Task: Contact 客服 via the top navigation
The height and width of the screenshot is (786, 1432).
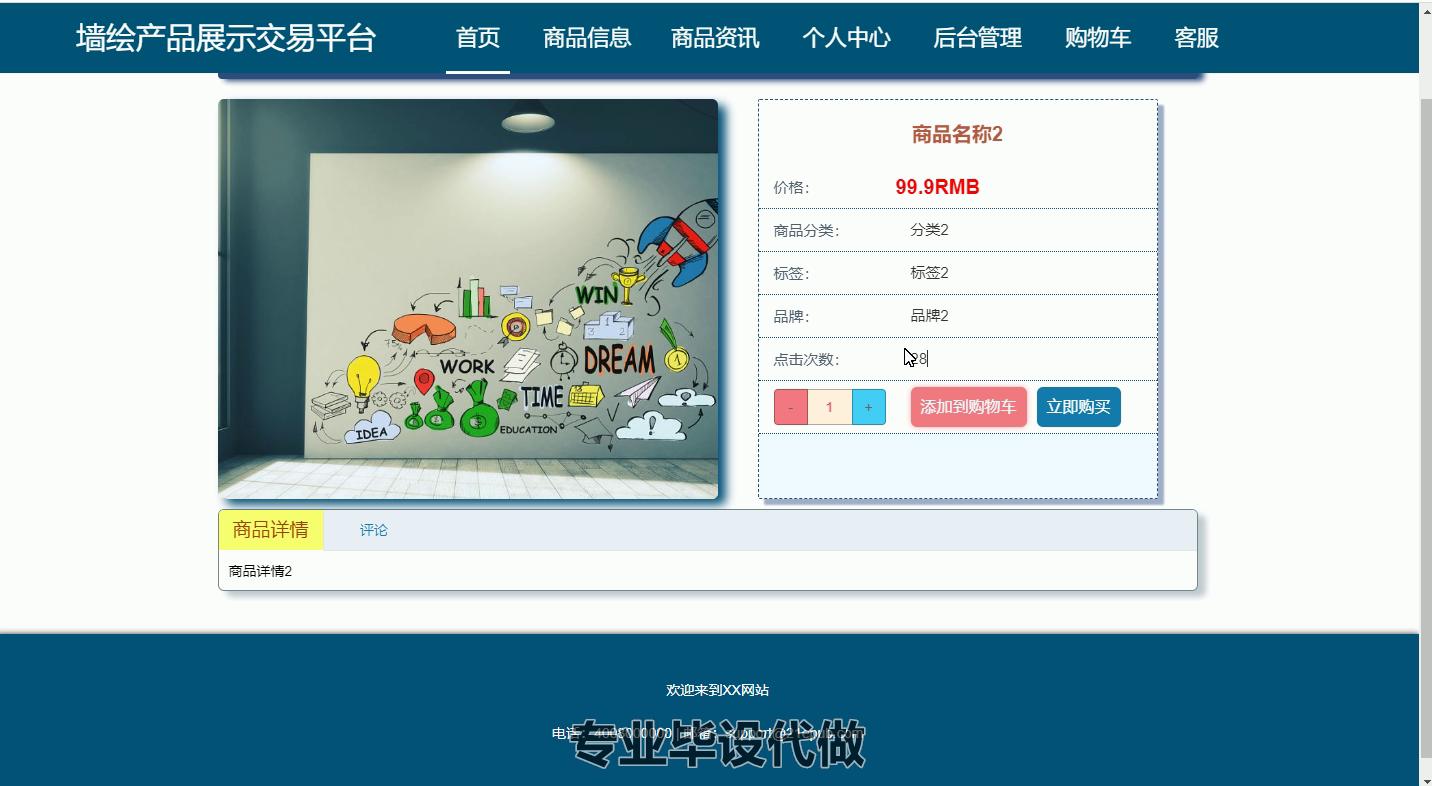Action: click(x=1196, y=38)
